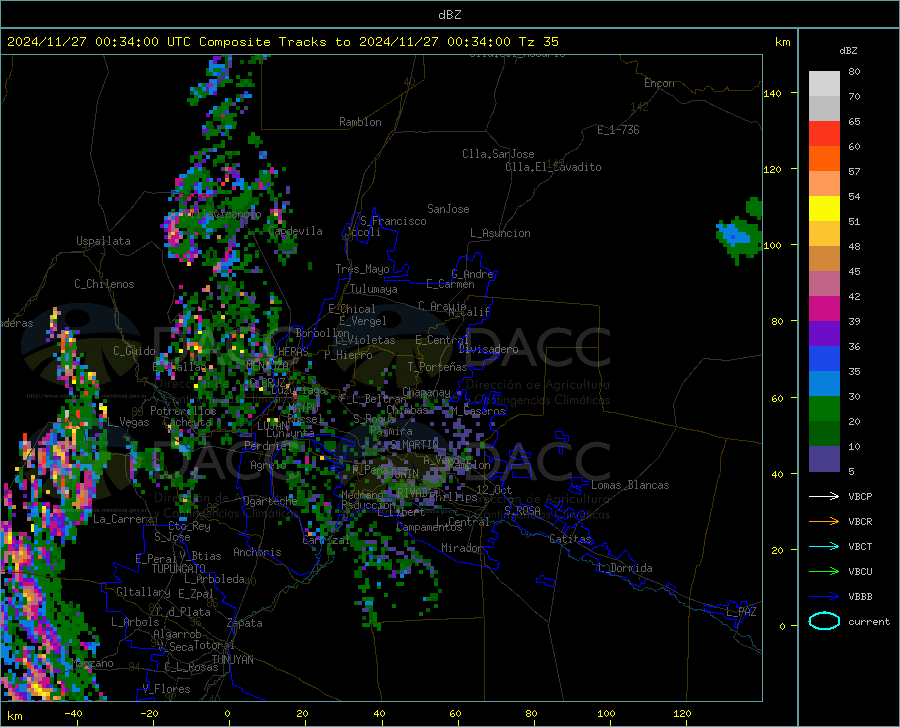Click the 'Manzano' map label
This screenshot has height=727, width=900.
pos(92,663)
